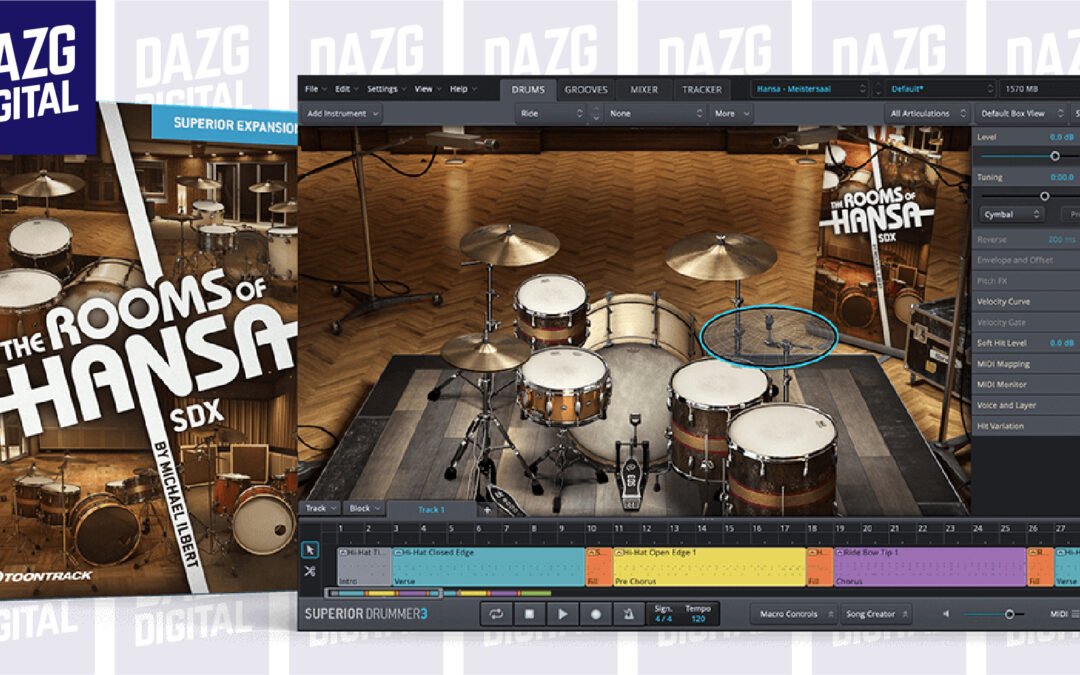Screen dimensions: 1080x675
Task: Switch to the GROOVES tab
Action: point(586,90)
